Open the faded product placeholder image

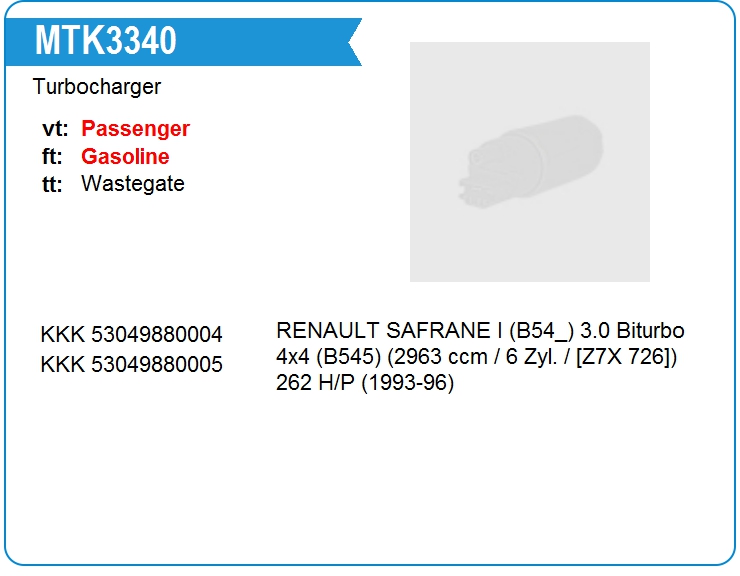530,162
